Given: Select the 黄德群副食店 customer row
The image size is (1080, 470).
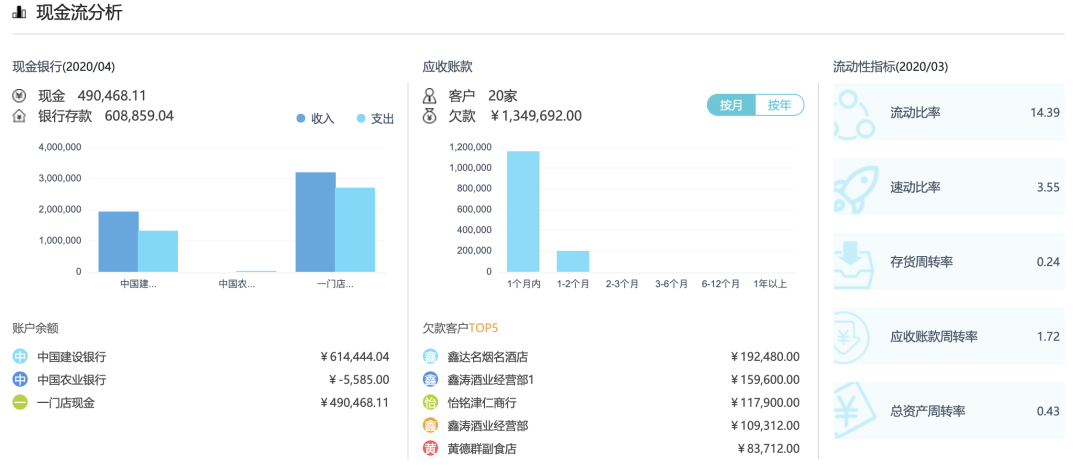Looking at the screenshot, I should coord(612,449).
